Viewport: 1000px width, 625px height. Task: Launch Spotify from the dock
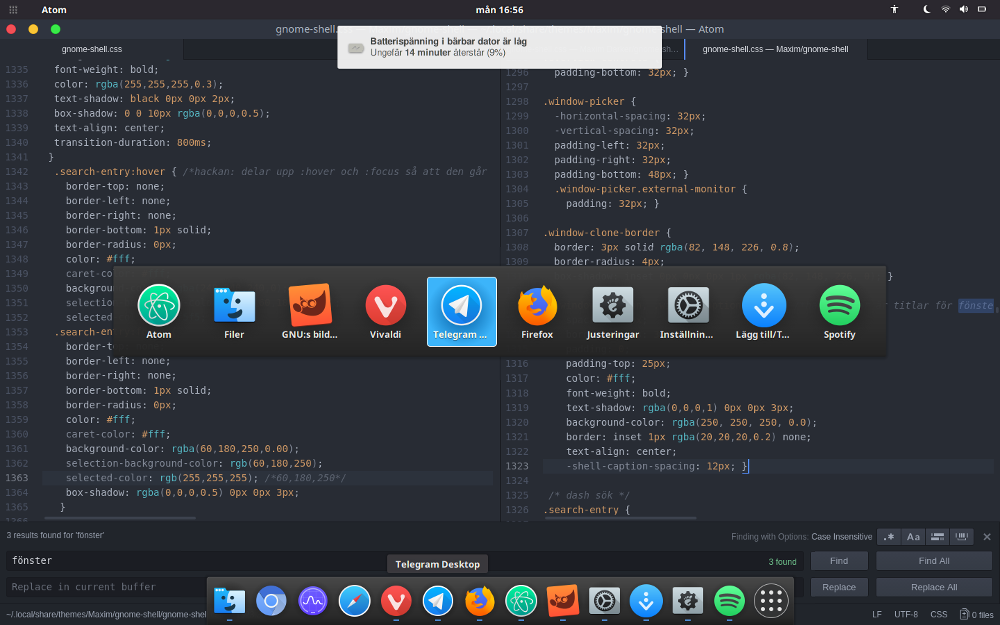tap(730, 601)
